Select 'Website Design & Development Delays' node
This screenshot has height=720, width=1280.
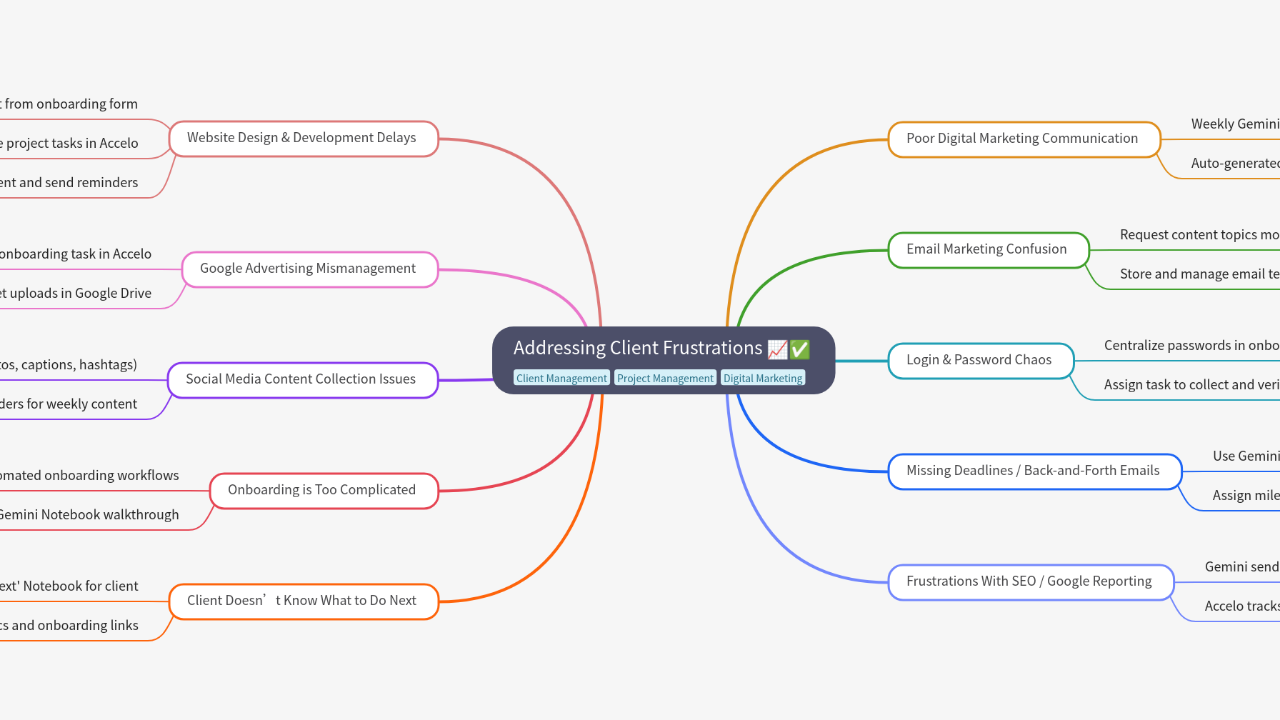tap(303, 138)
